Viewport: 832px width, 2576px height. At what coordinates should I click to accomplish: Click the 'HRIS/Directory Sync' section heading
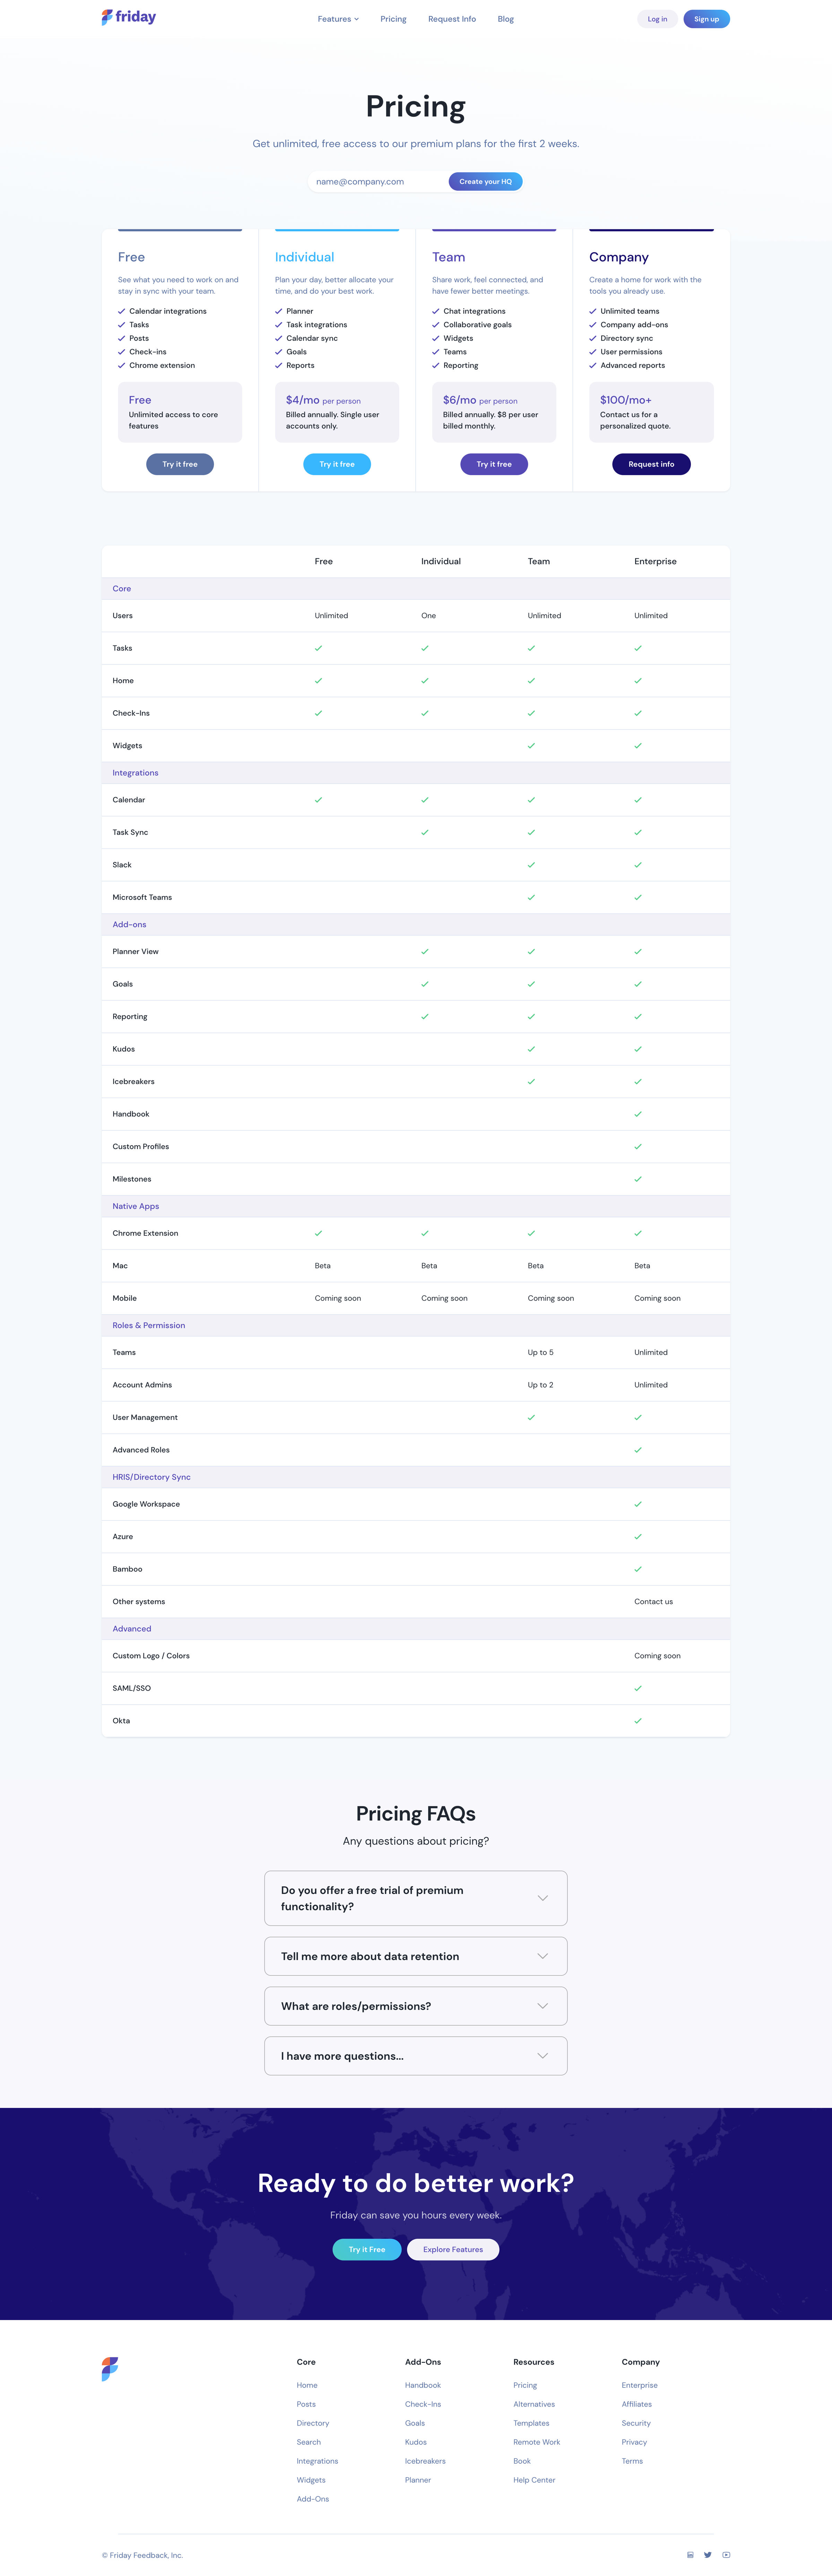[x=151, y=1477]
